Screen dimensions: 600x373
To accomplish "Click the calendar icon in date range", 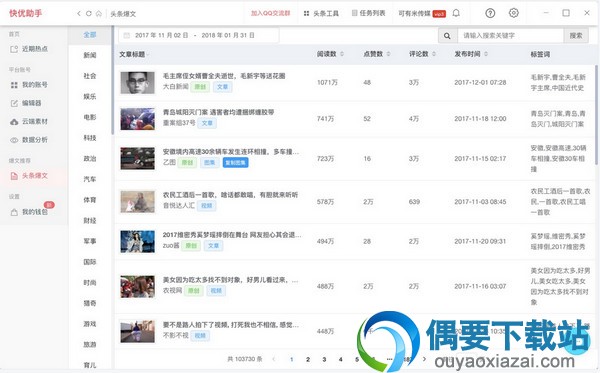I will (x=126, y=35).
